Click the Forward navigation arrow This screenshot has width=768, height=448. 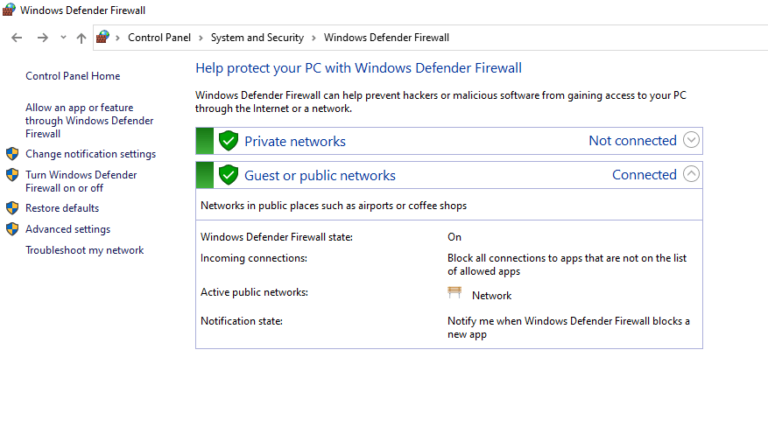42,38
